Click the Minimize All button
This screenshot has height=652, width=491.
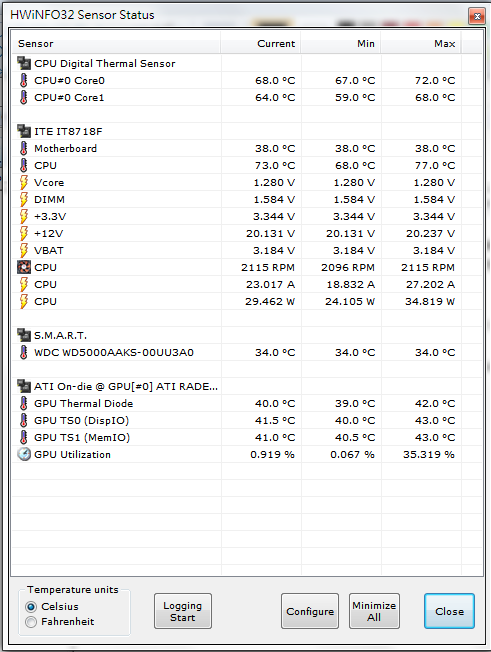point(374,611)
